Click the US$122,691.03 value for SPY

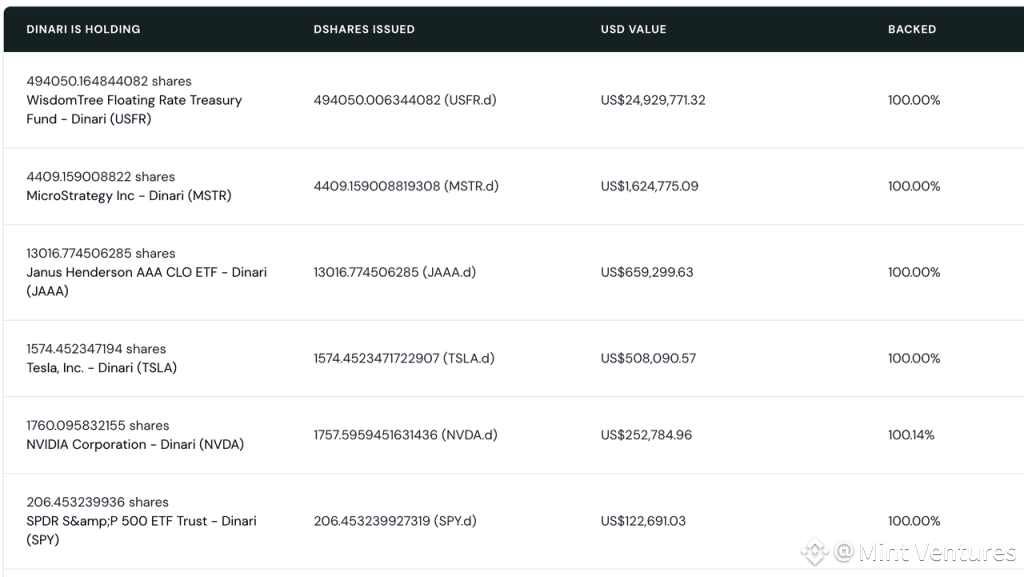pyautogui.click(x=643, y=521)
